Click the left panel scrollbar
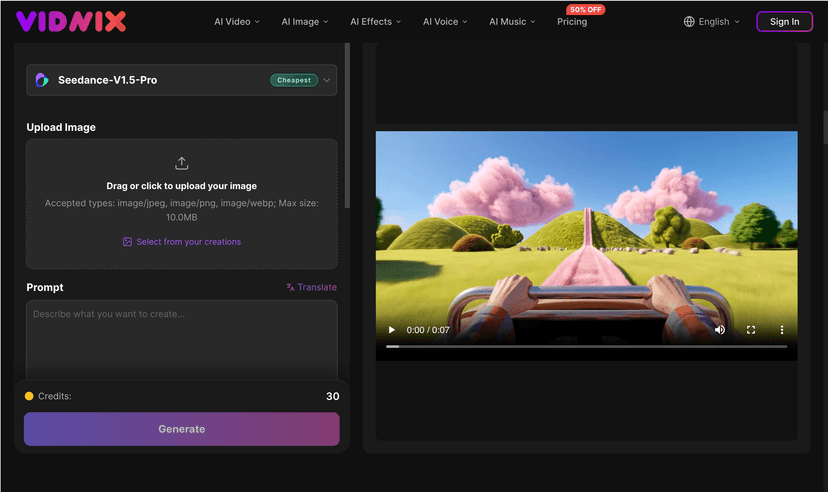This screenshot has height=492, width=828. tap(347, 126)
